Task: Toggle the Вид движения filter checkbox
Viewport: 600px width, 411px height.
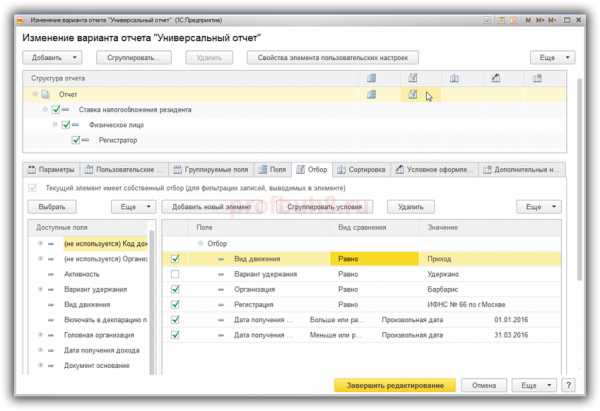Action: (x=175, y=259)
